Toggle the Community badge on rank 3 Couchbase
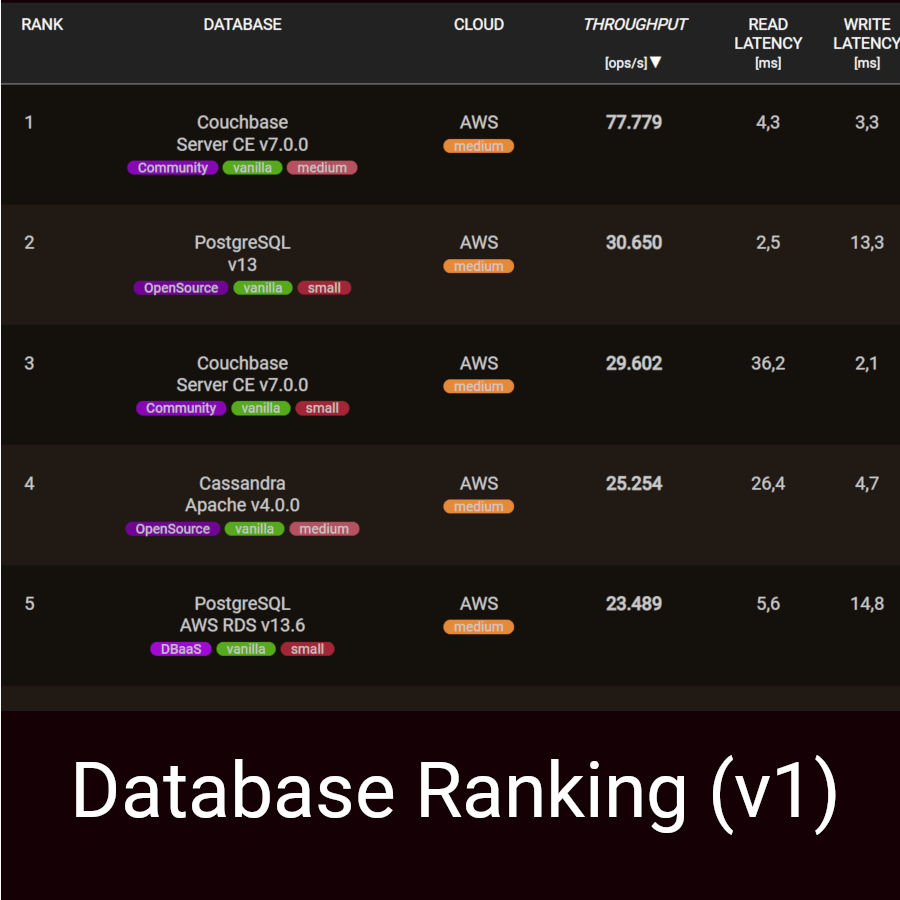Image resolution: width=900 pixels, height=900 pixels. click(180, 408)
